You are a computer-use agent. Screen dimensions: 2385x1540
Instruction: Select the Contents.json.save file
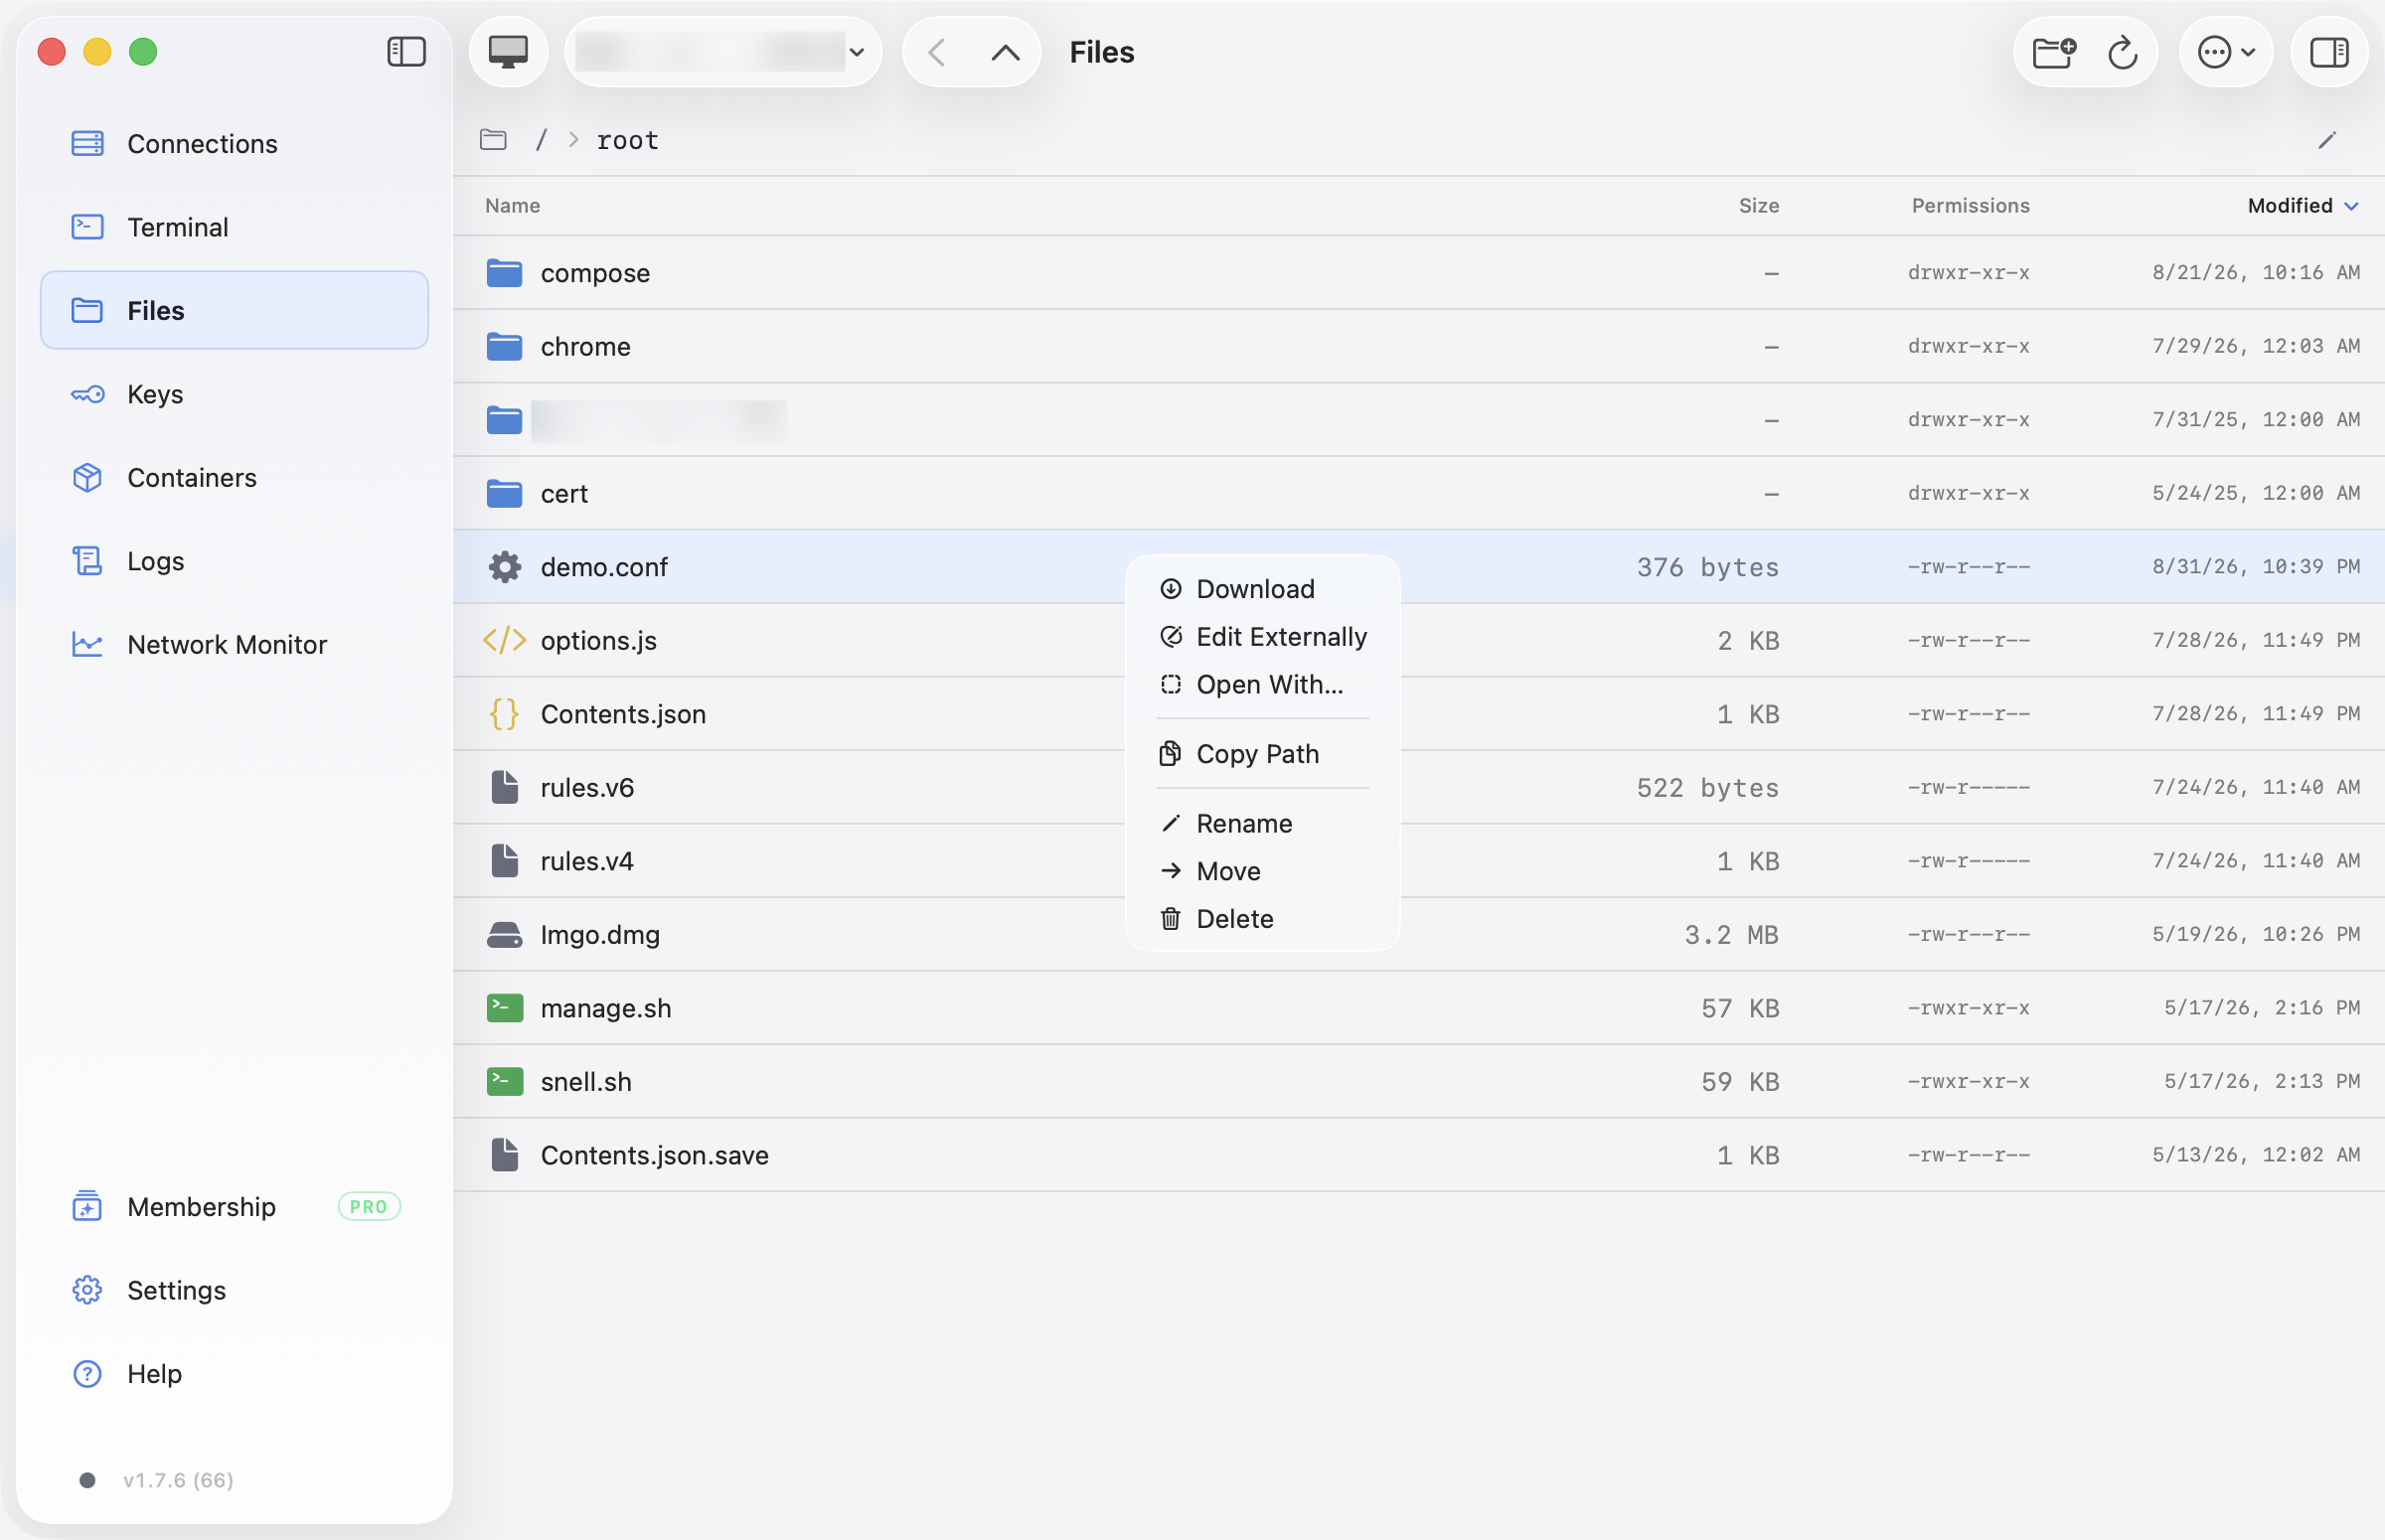coord(1418,1155)
